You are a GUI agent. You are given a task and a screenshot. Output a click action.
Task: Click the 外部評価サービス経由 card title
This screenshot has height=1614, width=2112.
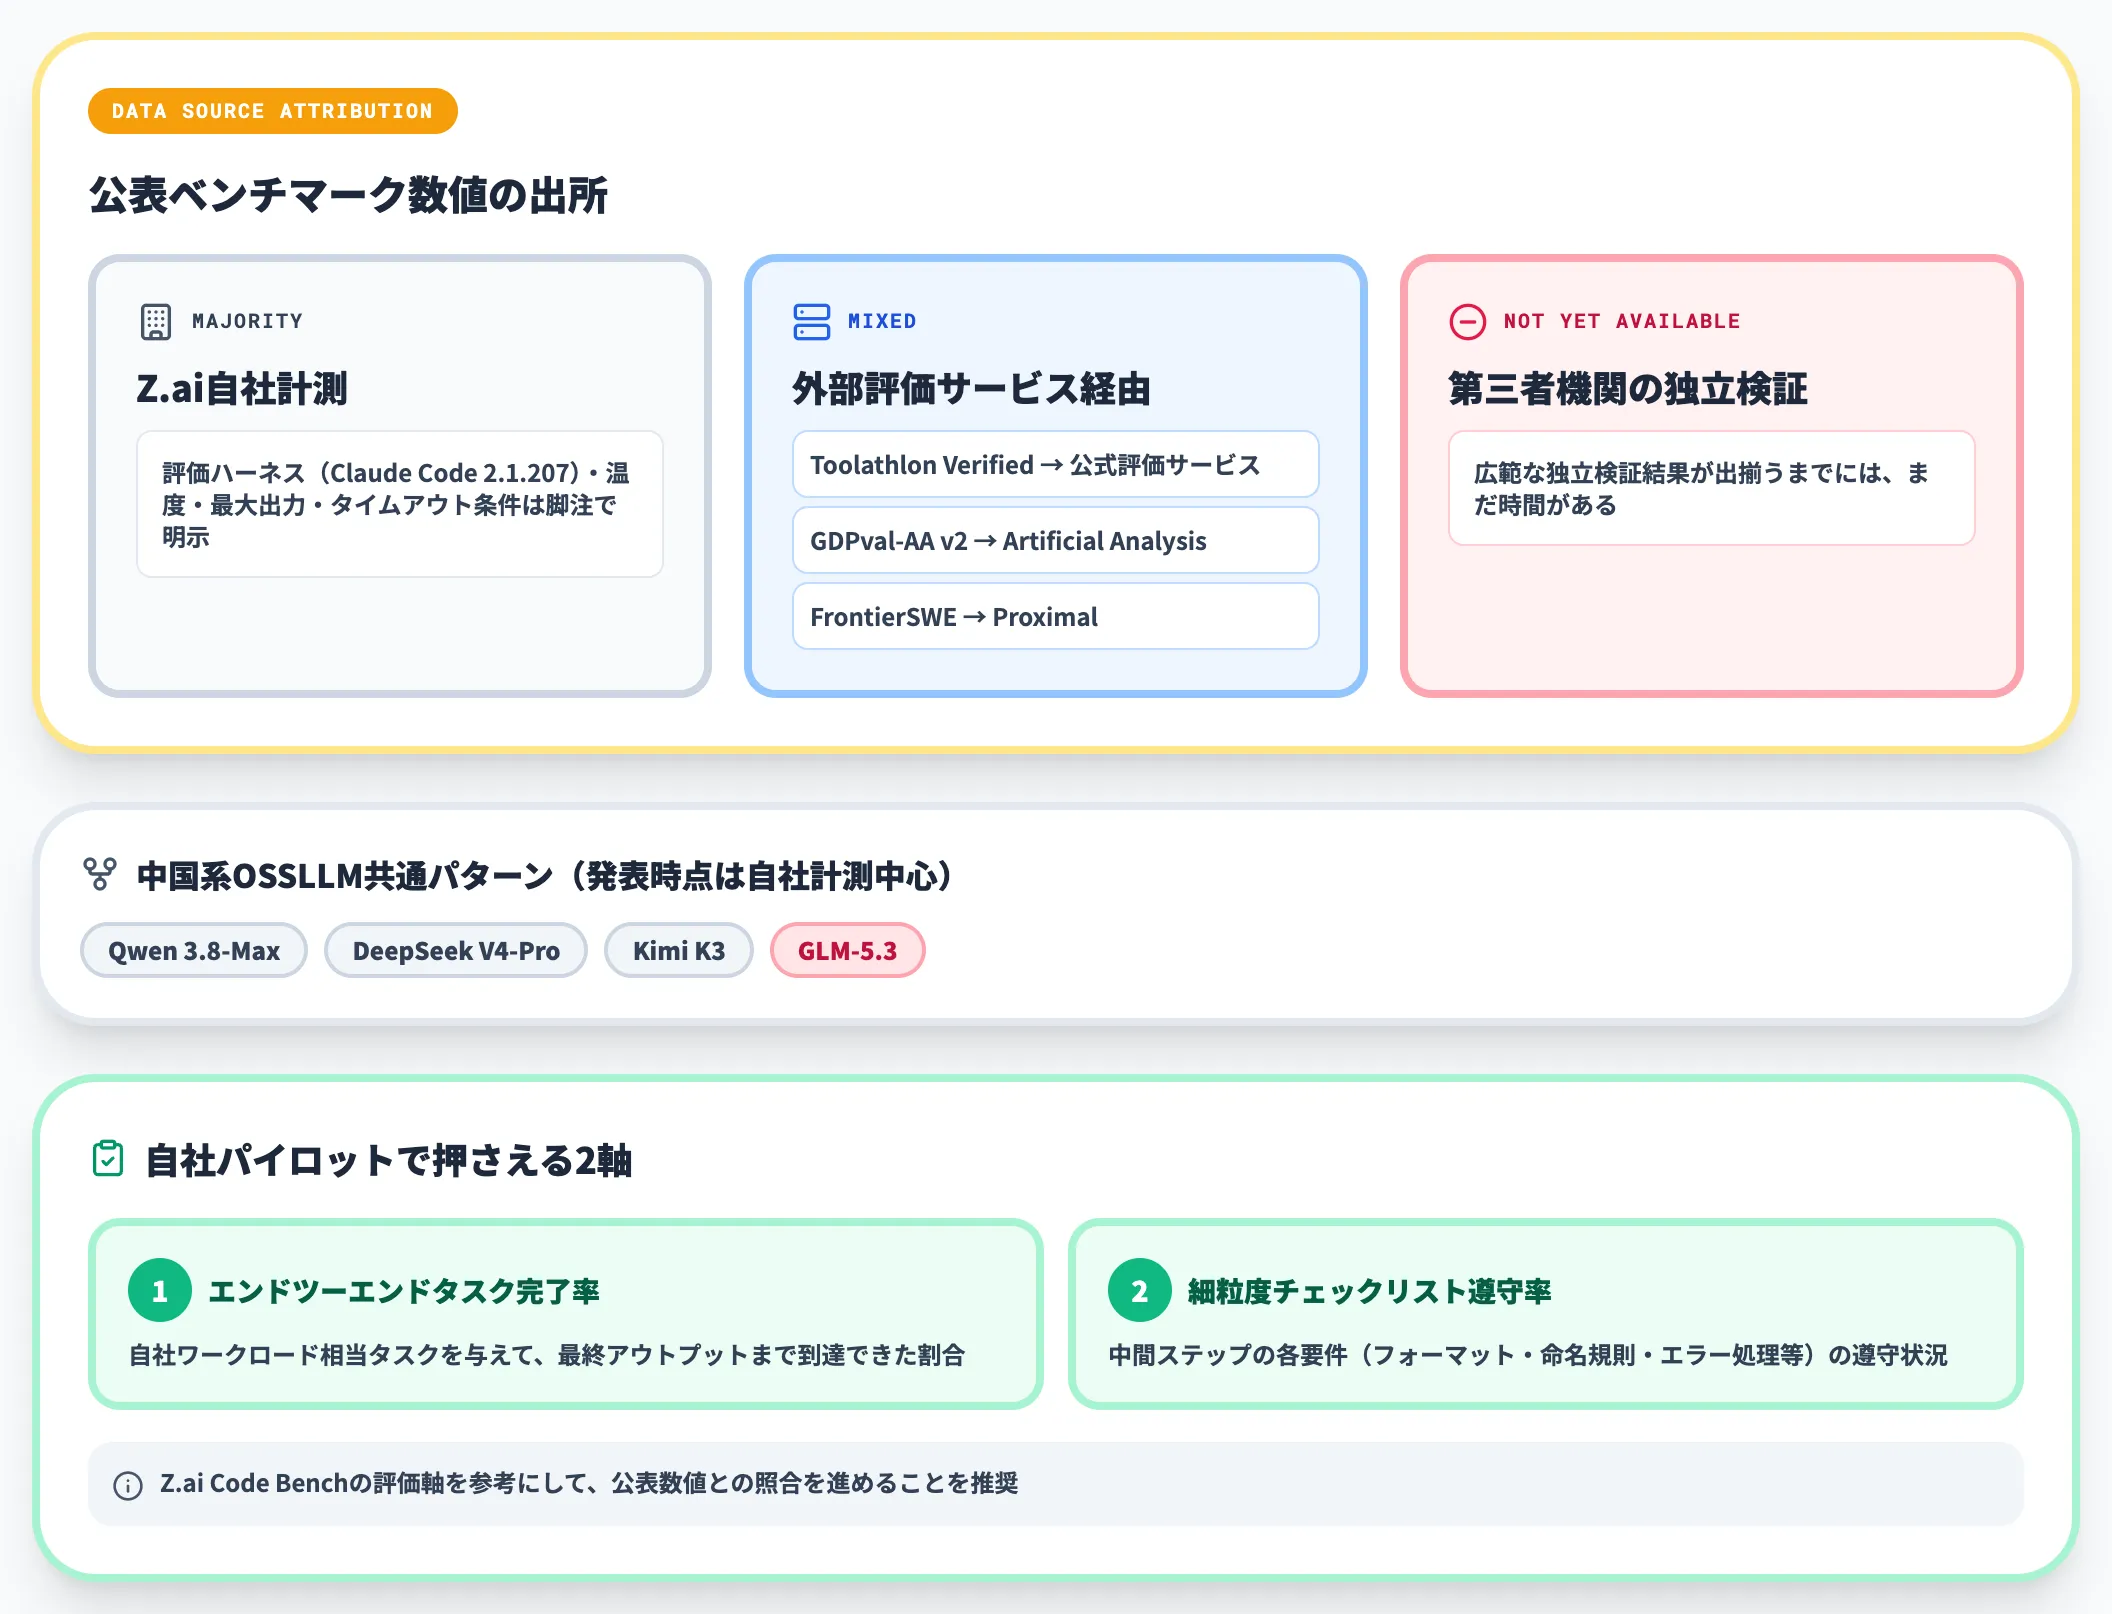(972, 388)
